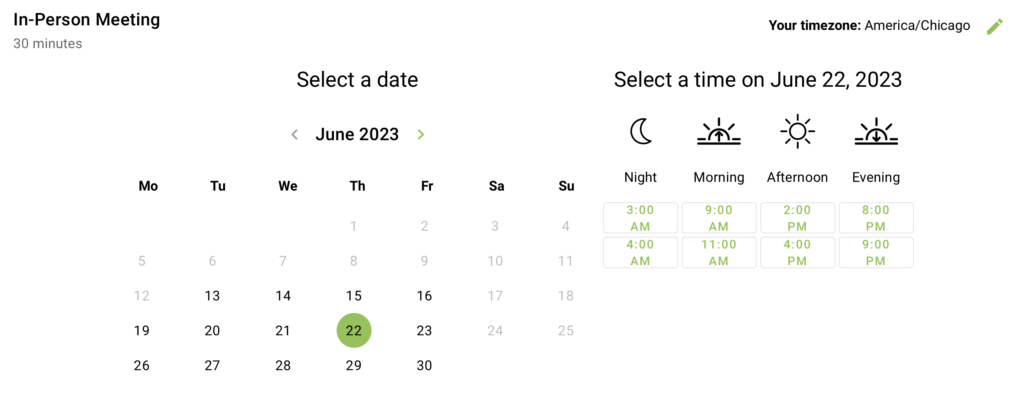Select June 19 on the calendar
The width and height of the screenshot is (1024, 416).
[x=142, y=330]
